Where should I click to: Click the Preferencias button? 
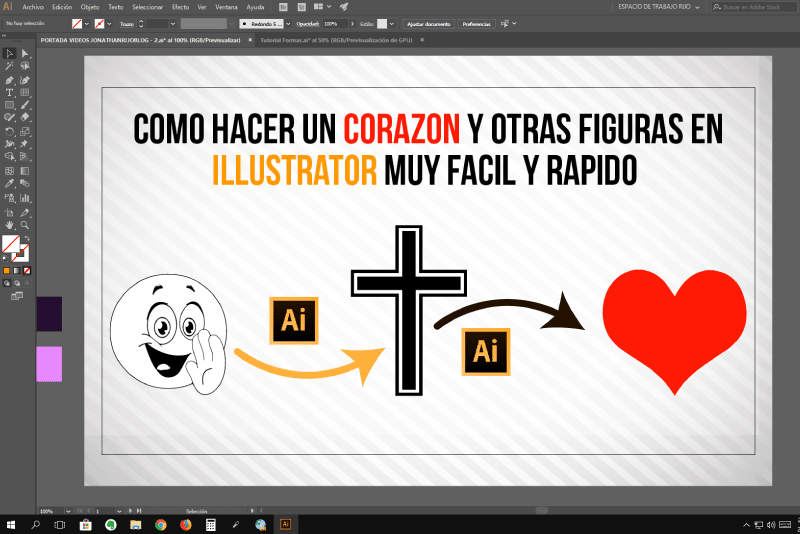tap(477, 24)
